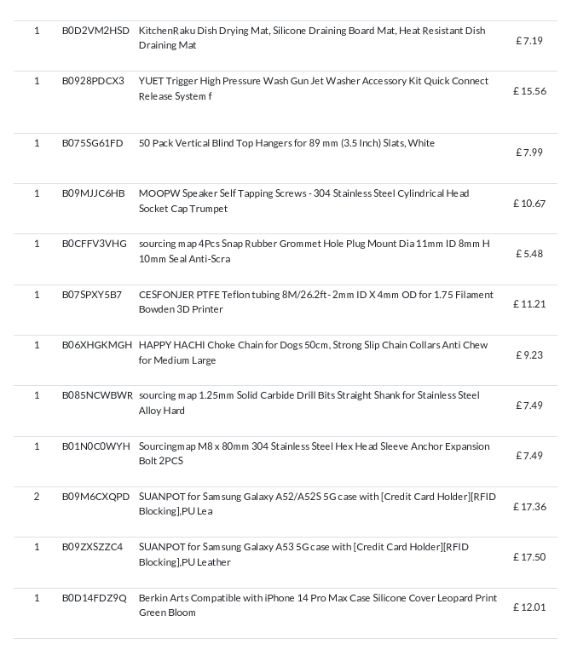Click the £15.56 price
Viewport: 566px width, 650px height.
pos(530,91)
